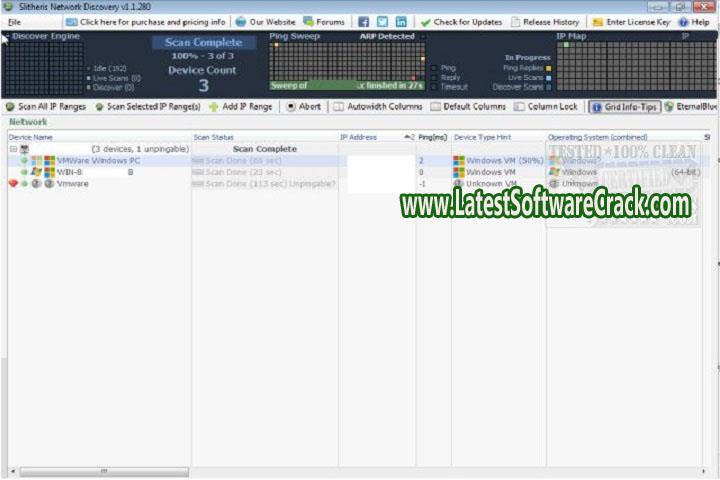Click the Discover Scans swatch
Screen dimensions: 720x480
point(548,87)
